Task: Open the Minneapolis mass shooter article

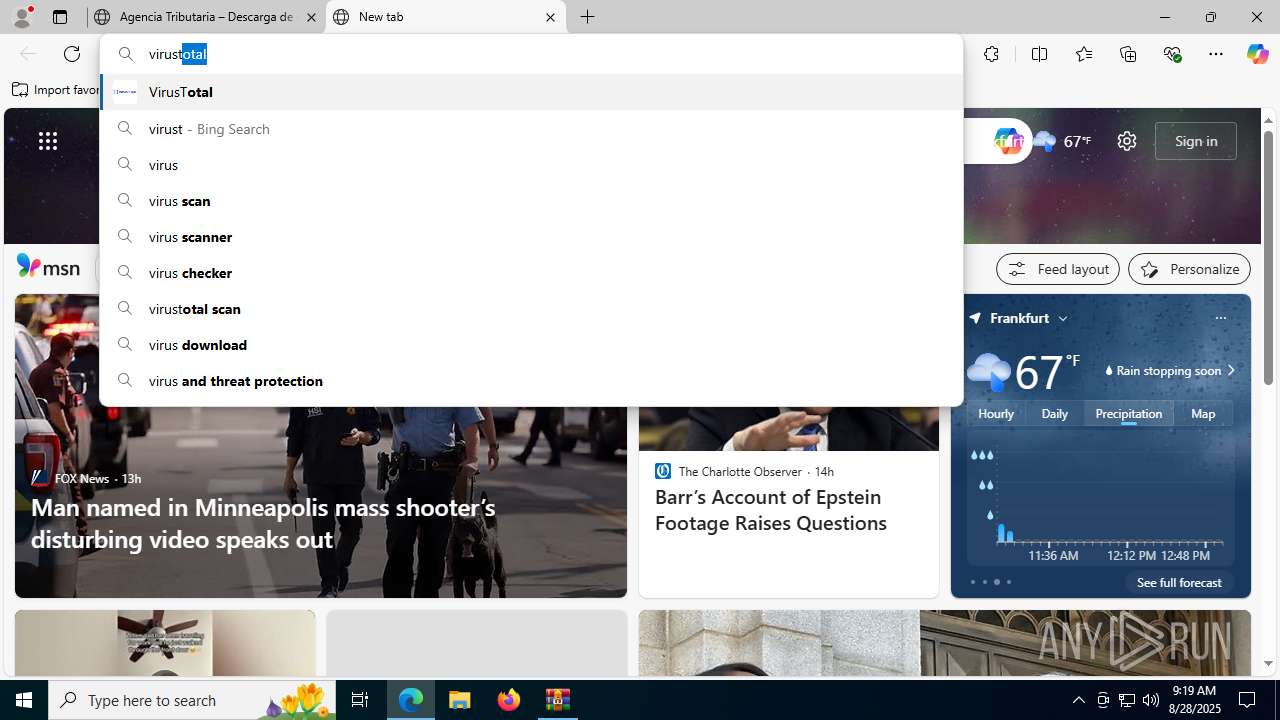Action: click(x=263, y=523)
